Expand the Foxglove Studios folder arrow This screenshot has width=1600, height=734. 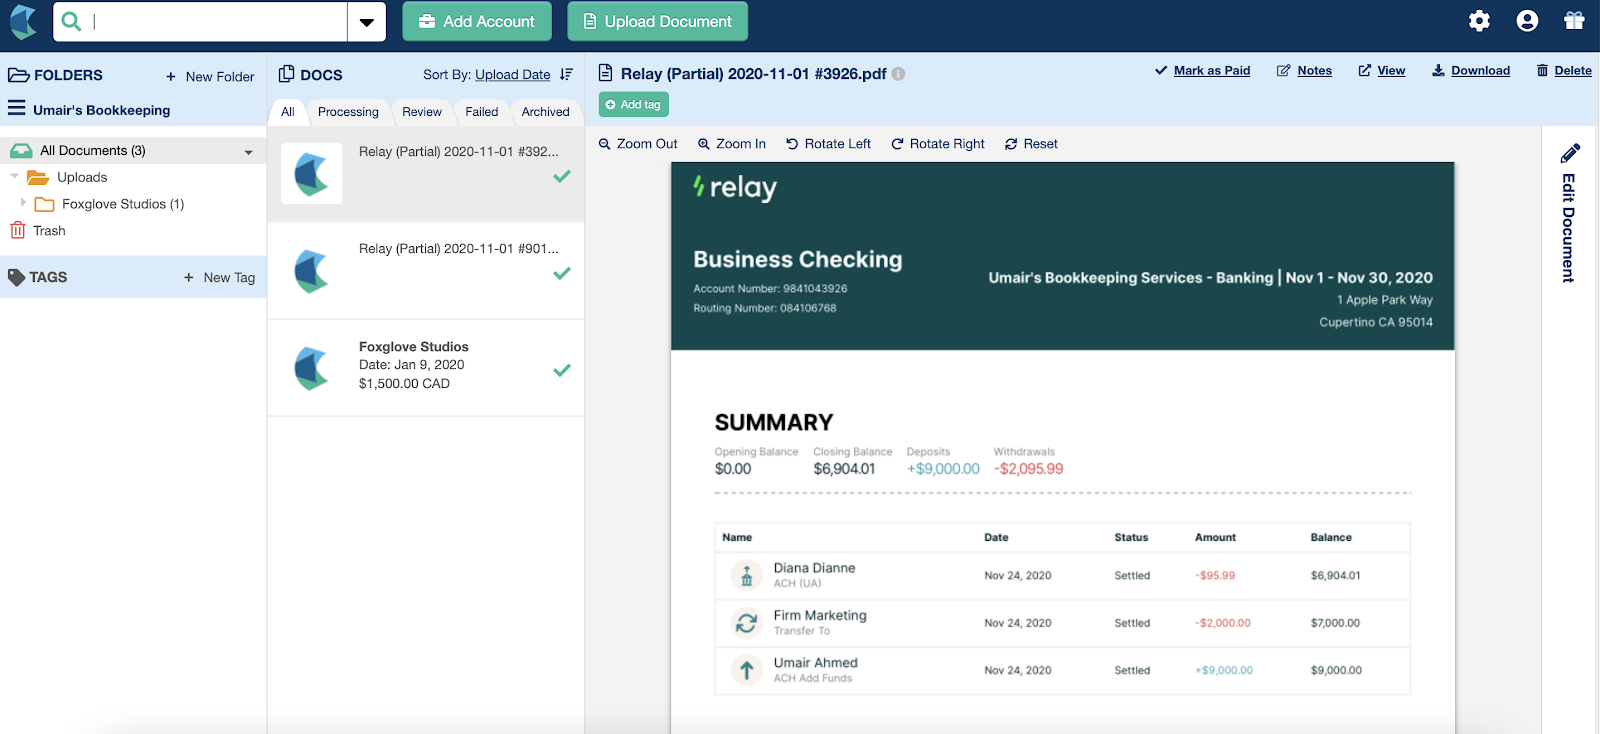[x=23, y=202]
